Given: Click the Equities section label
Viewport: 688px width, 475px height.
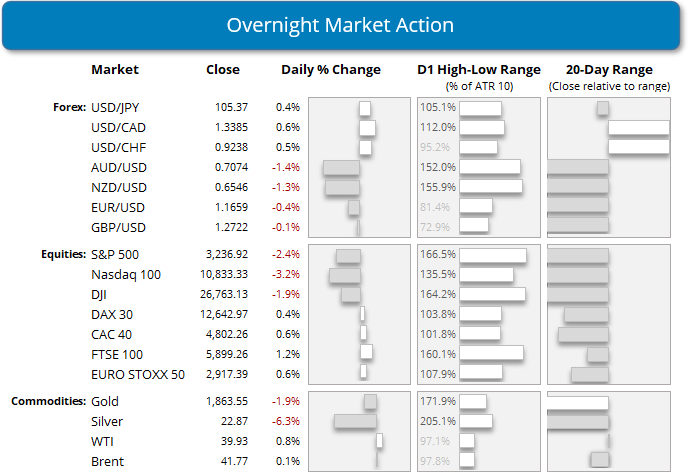Looking at the screenshot, I should (x=61, y=255).
